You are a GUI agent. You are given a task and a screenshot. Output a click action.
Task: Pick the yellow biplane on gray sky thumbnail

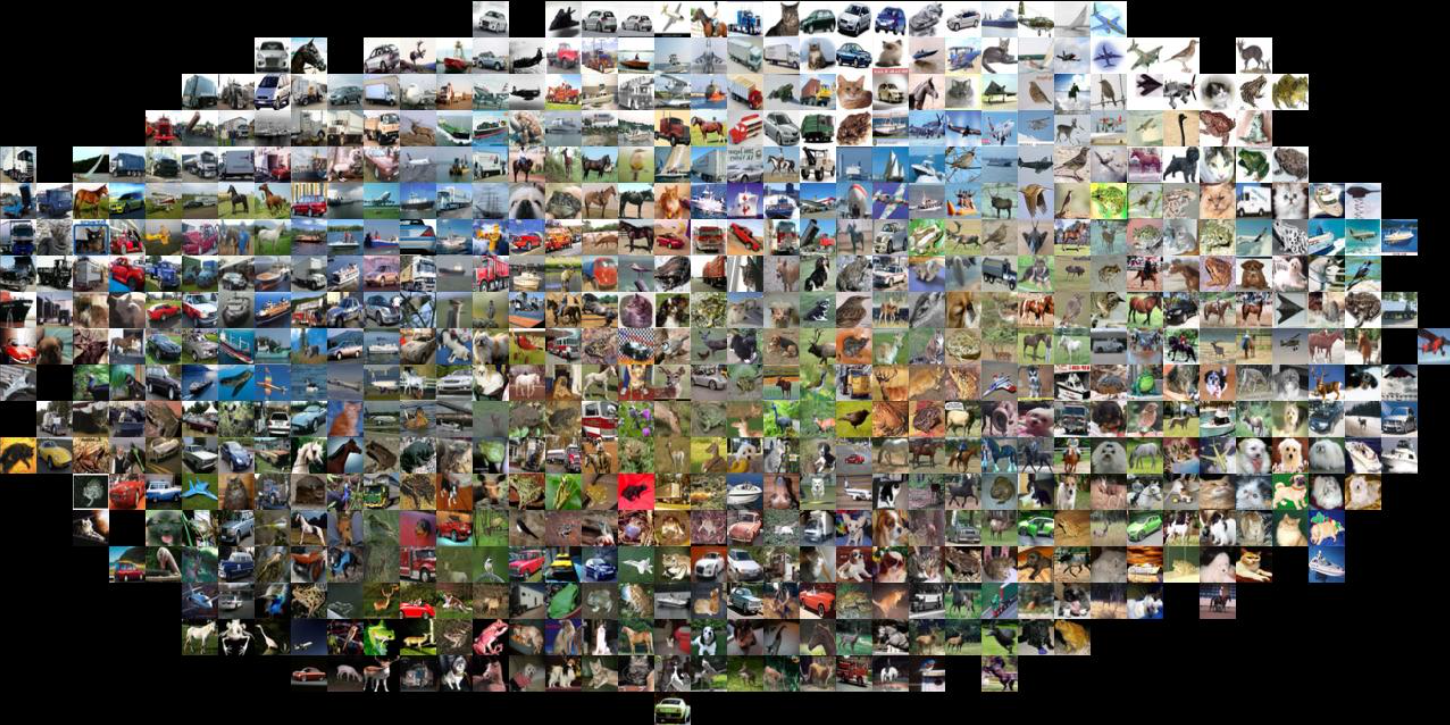164,237
